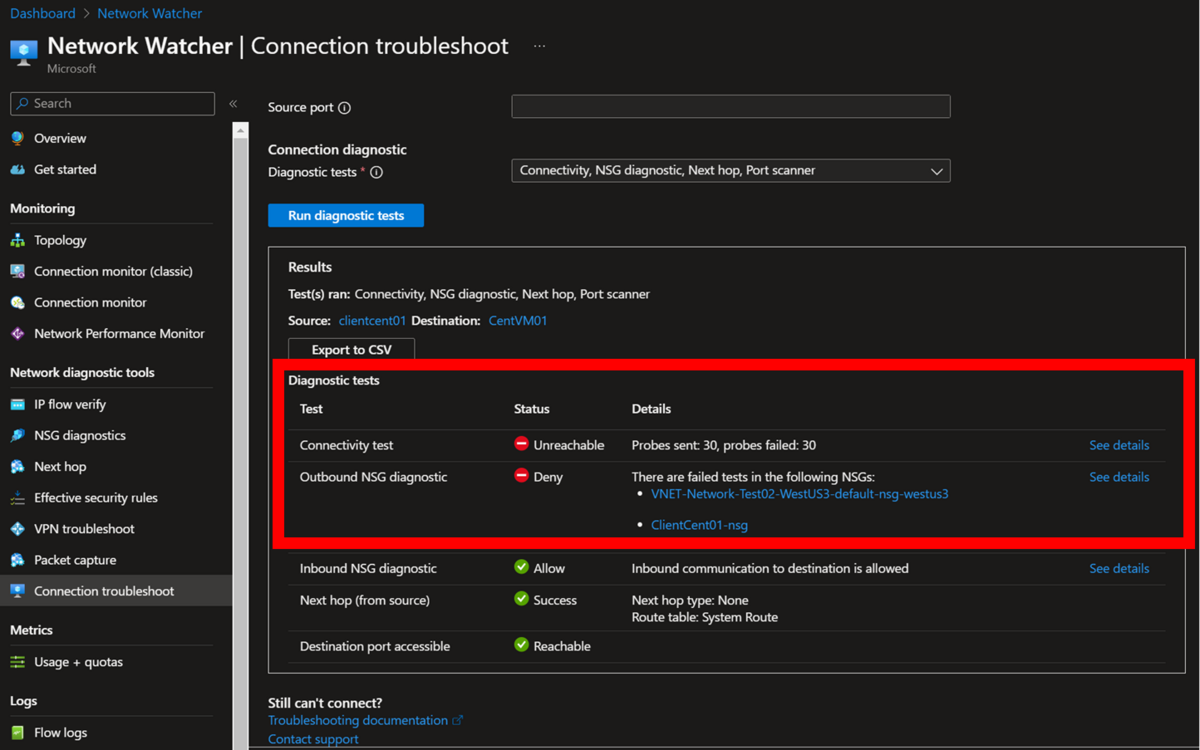Open VNET-Network-Test02-WestUS3-default-nsg-westus3 link
Viewport: 1200px width, 750px height.
click(x=800, y=494)
